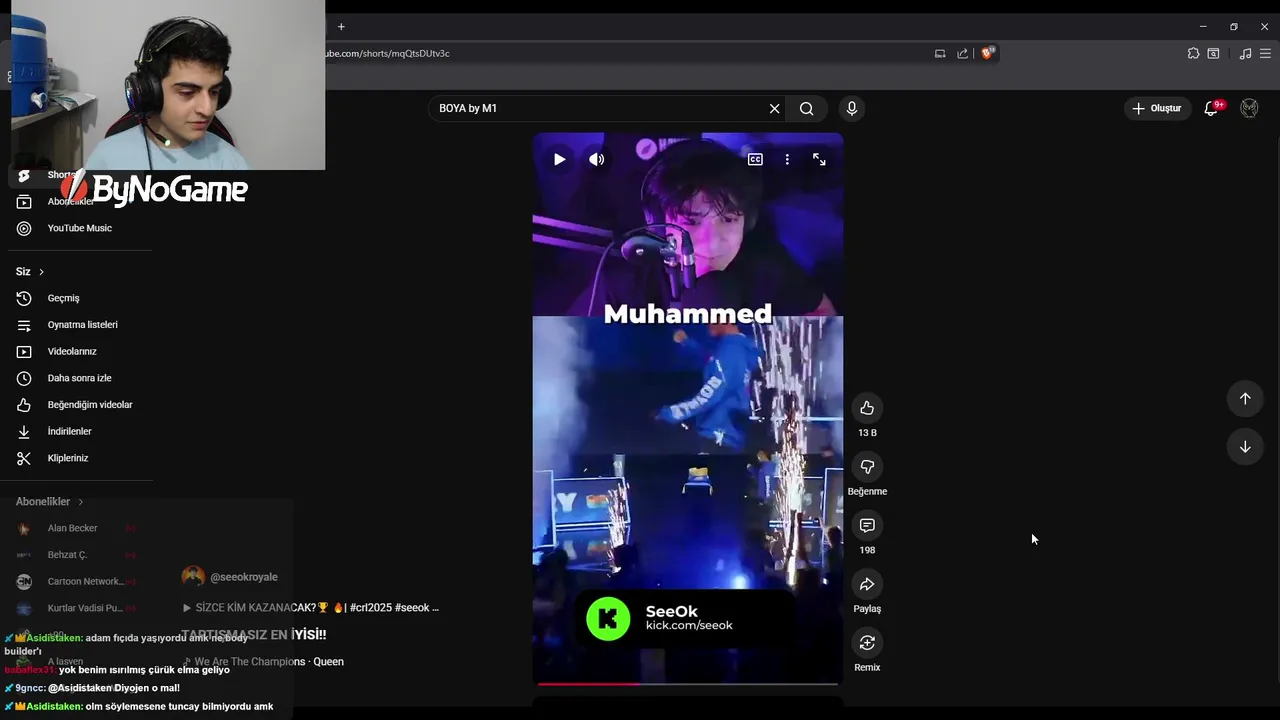Viewport: 1280px width, 720px height.
Task: Dislike the short (Beğenme)
Action: (x=867, y=467)
